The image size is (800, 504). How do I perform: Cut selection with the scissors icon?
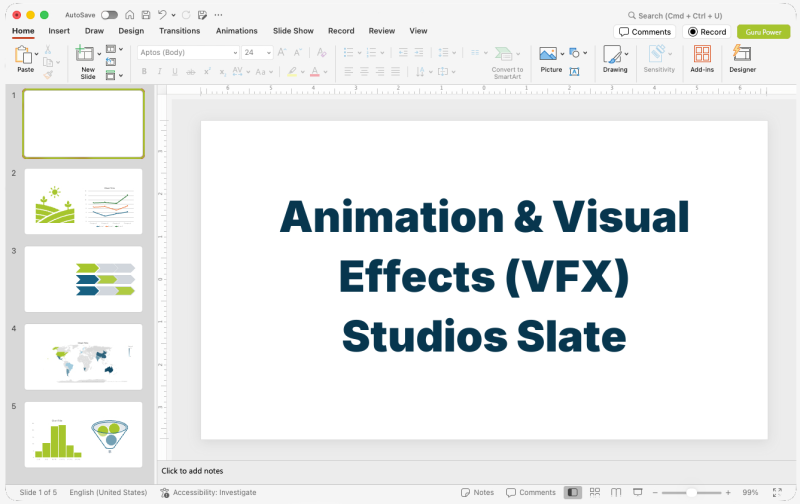coord(48,49)
